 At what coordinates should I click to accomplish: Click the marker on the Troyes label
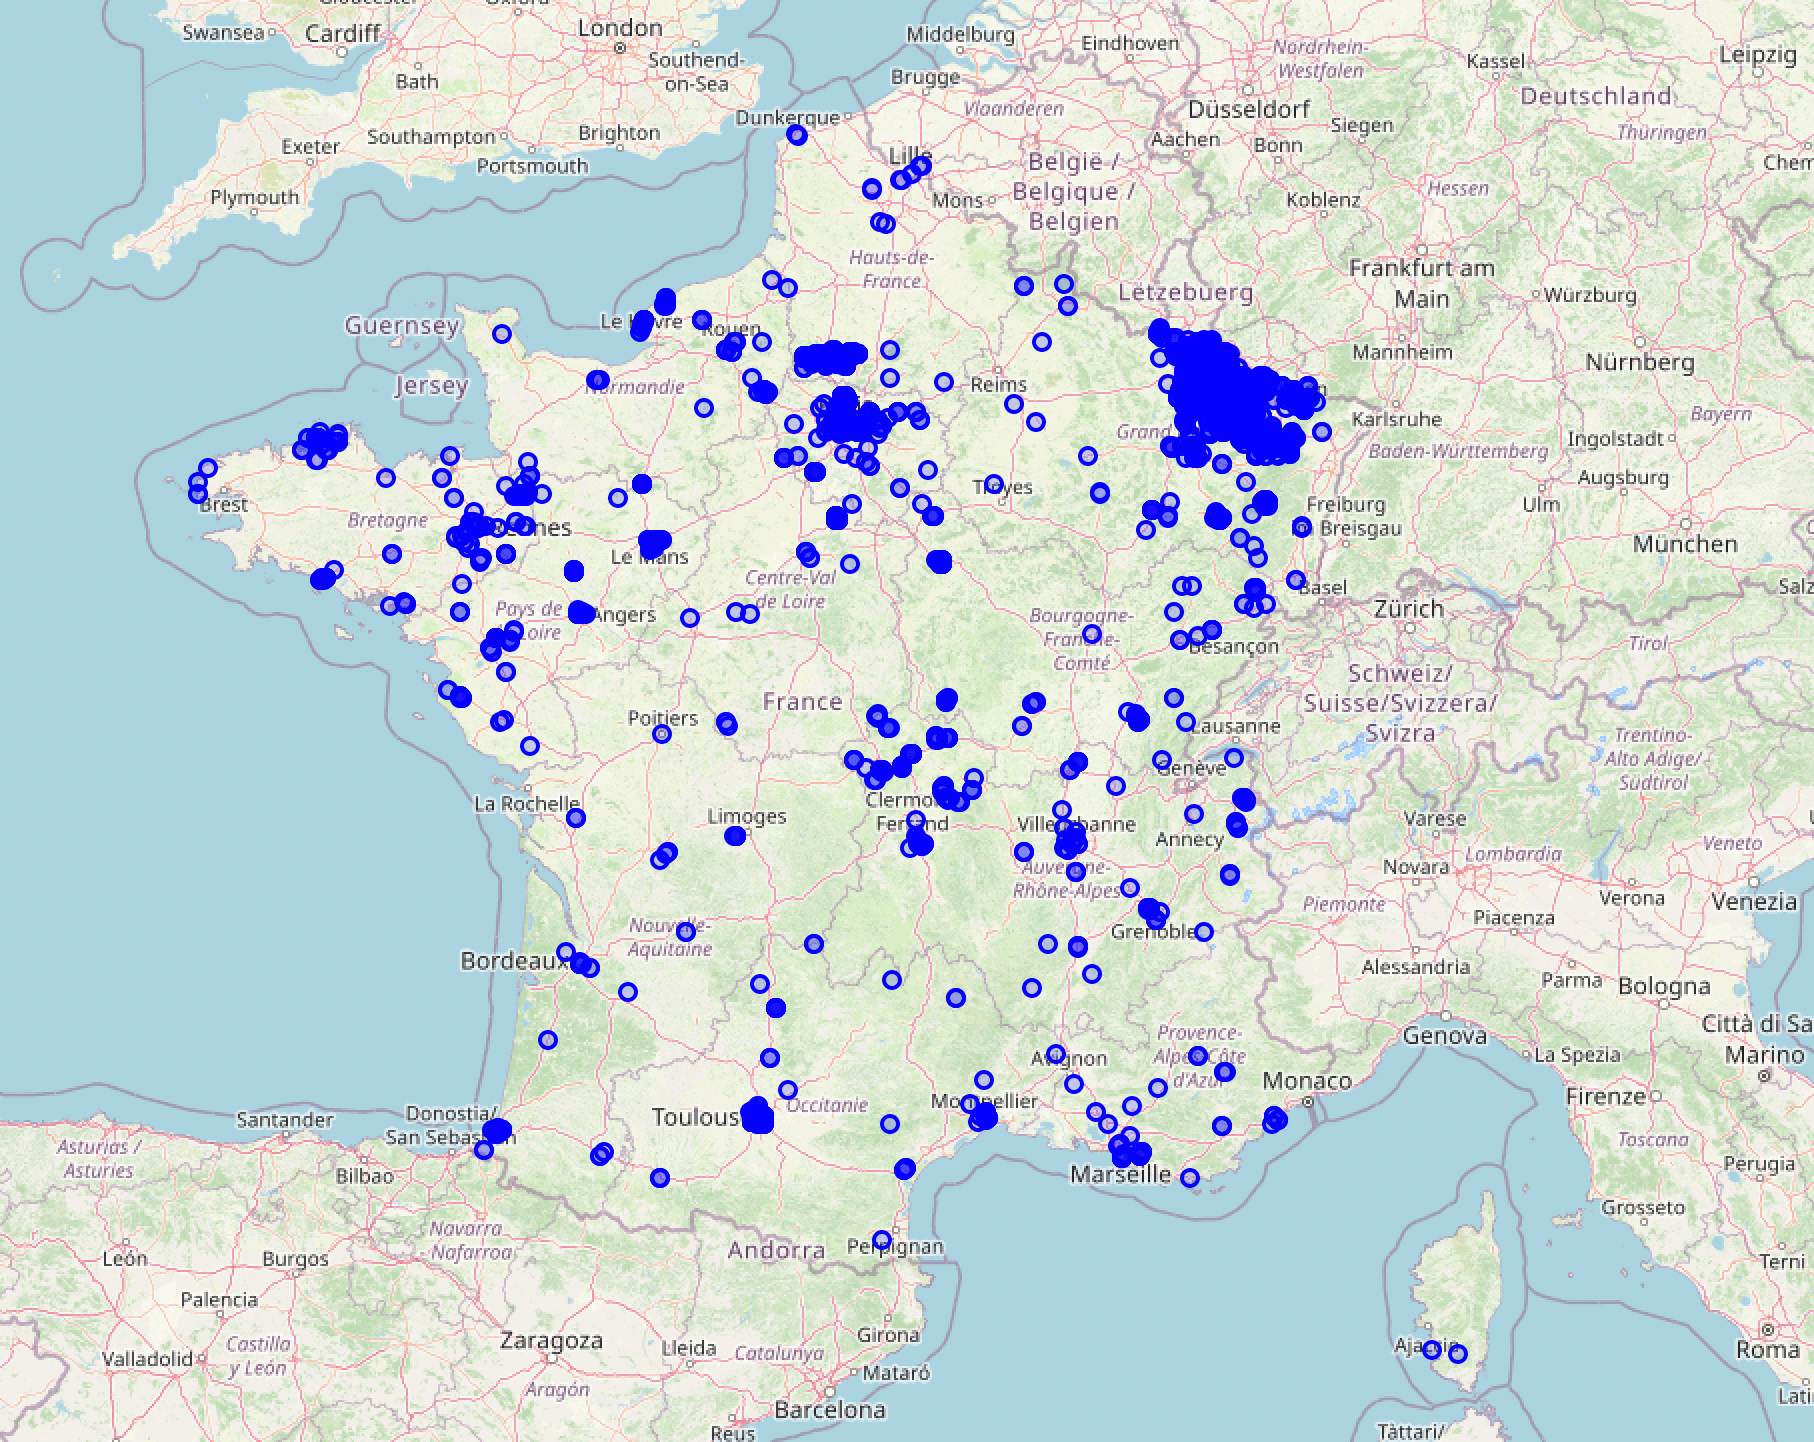994,484
